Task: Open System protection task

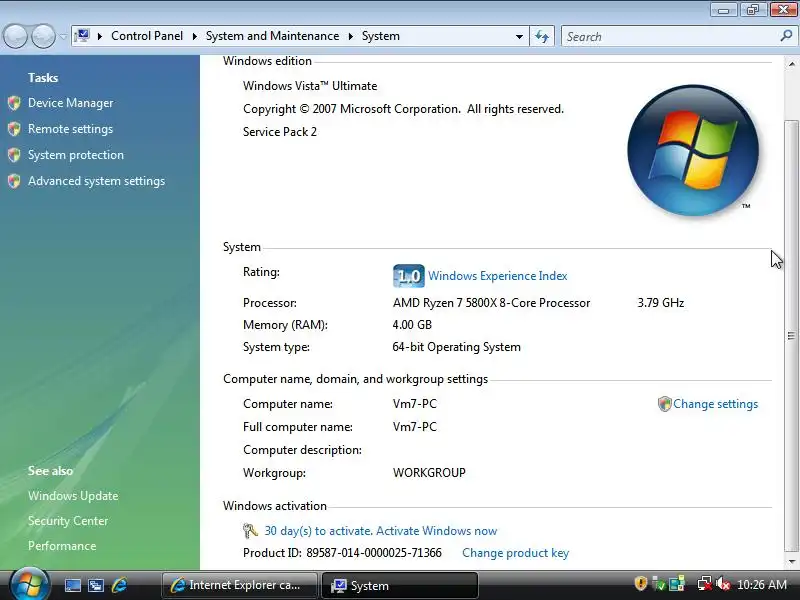Action: tap(76, 155)
